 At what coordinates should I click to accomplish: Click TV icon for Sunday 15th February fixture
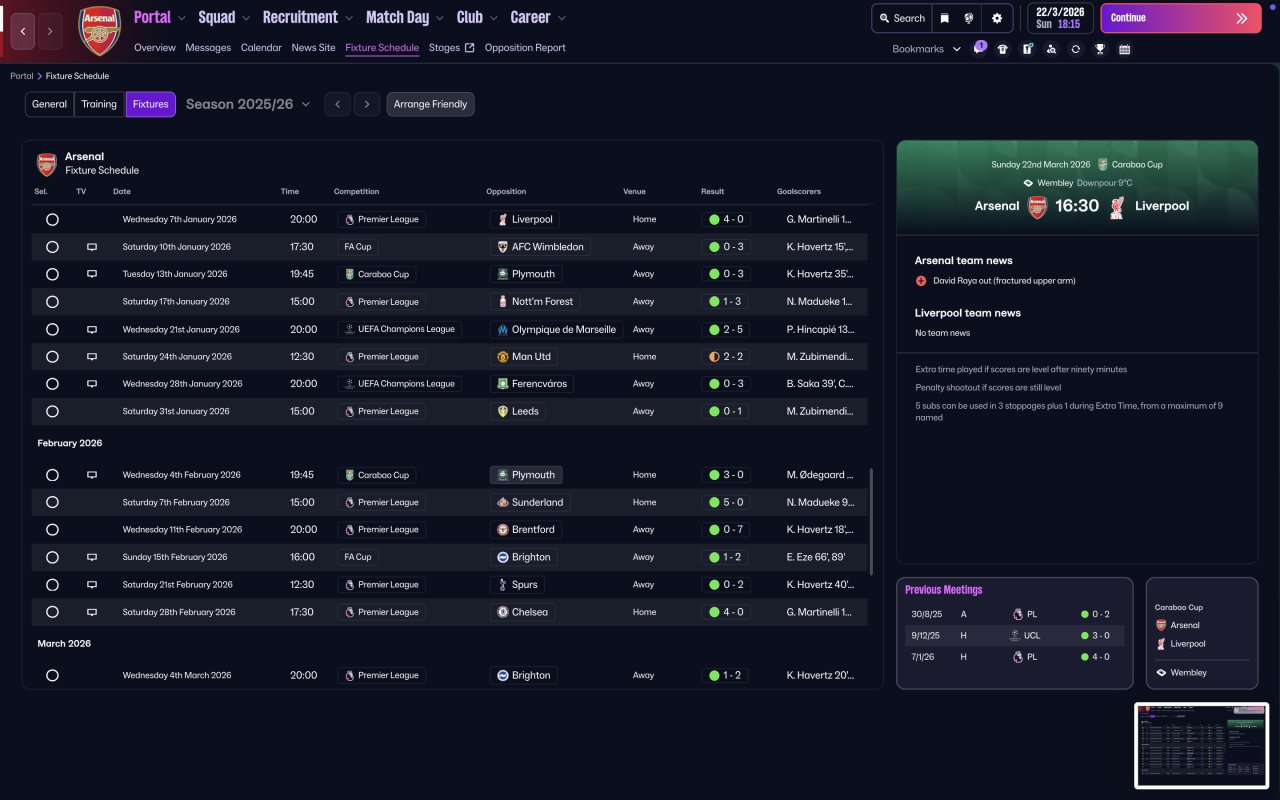[x=92, y=557]
